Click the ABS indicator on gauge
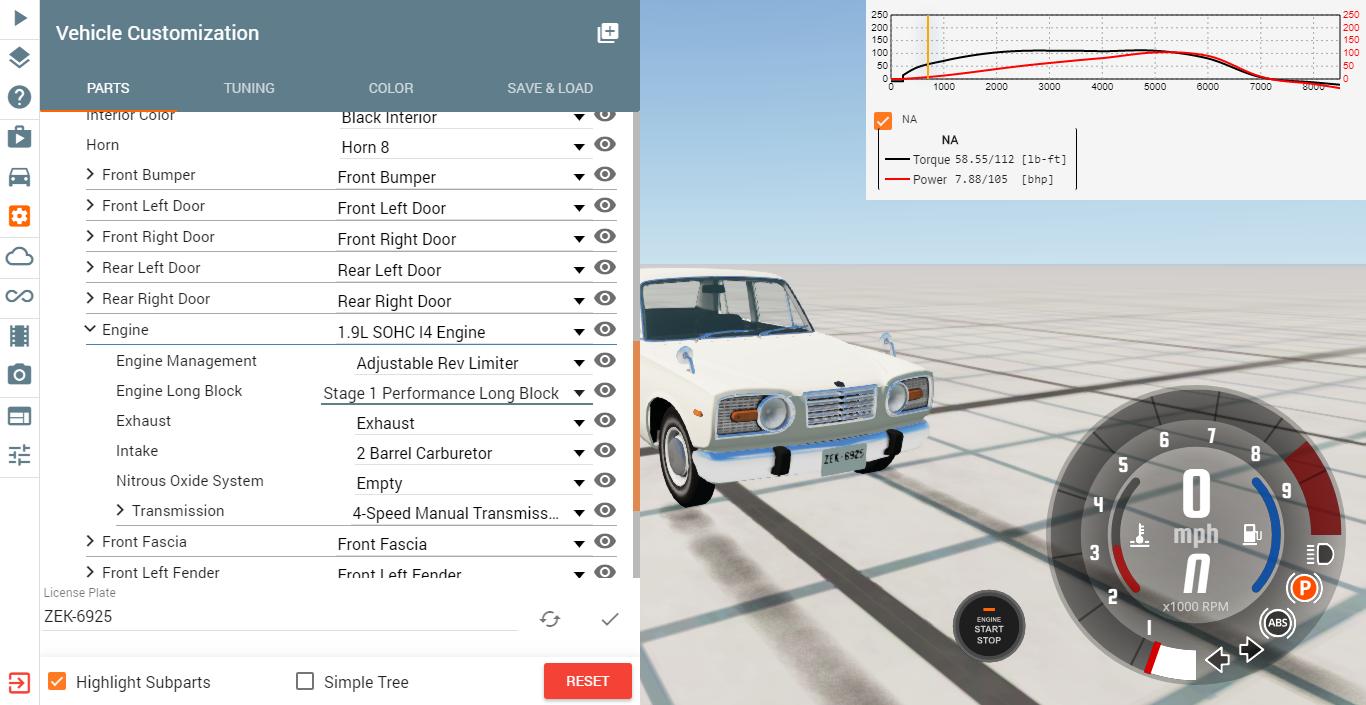Image resolution: width=1366 pixels, height=705 pixels. (x=1277, y=623)
